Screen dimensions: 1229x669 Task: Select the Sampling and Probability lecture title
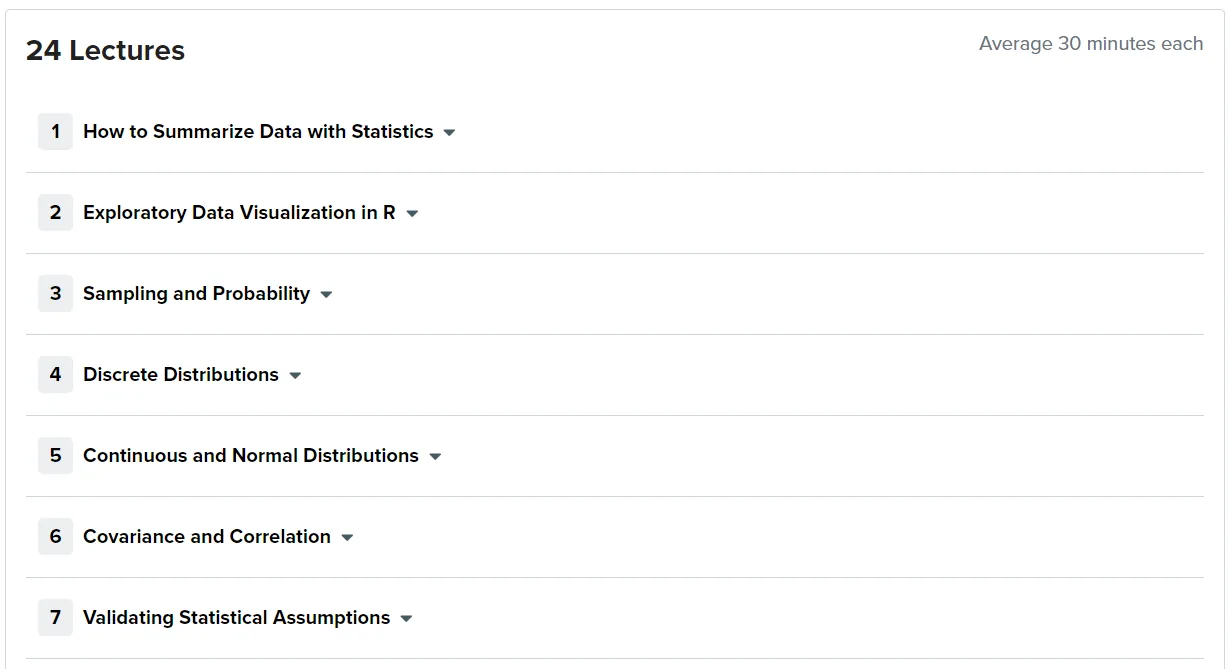(196, 293)
